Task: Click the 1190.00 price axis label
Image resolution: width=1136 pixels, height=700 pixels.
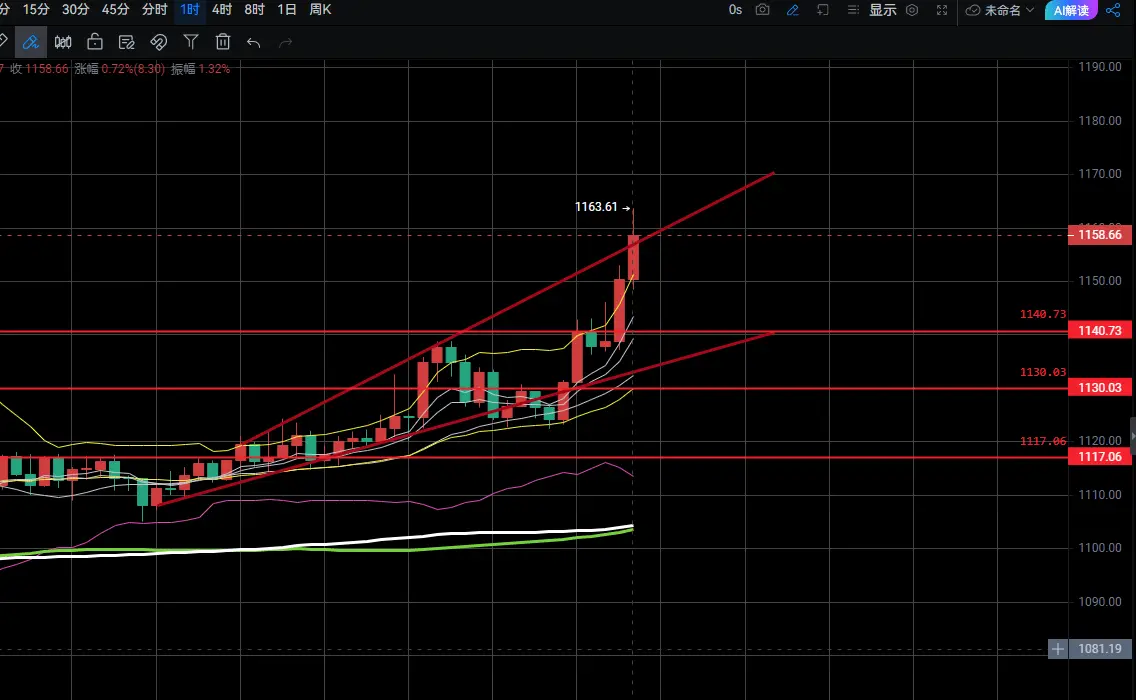Action: pos(1100,67)
